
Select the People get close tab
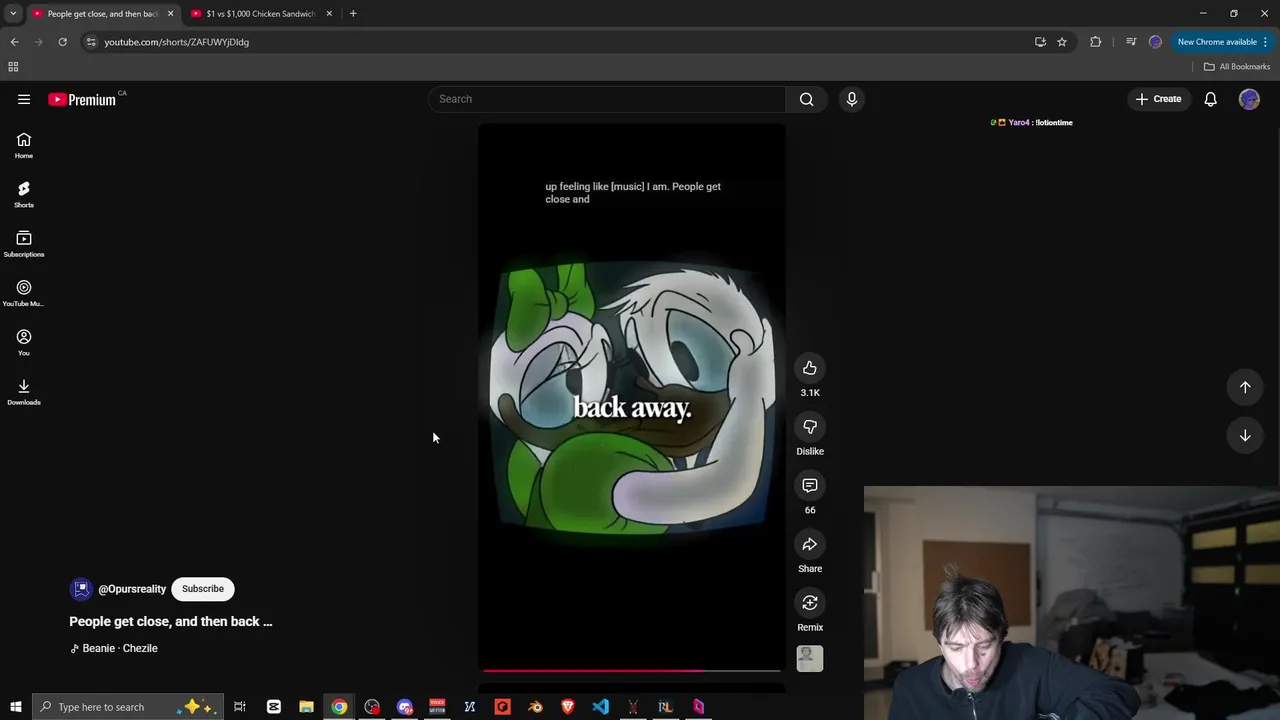100,13
